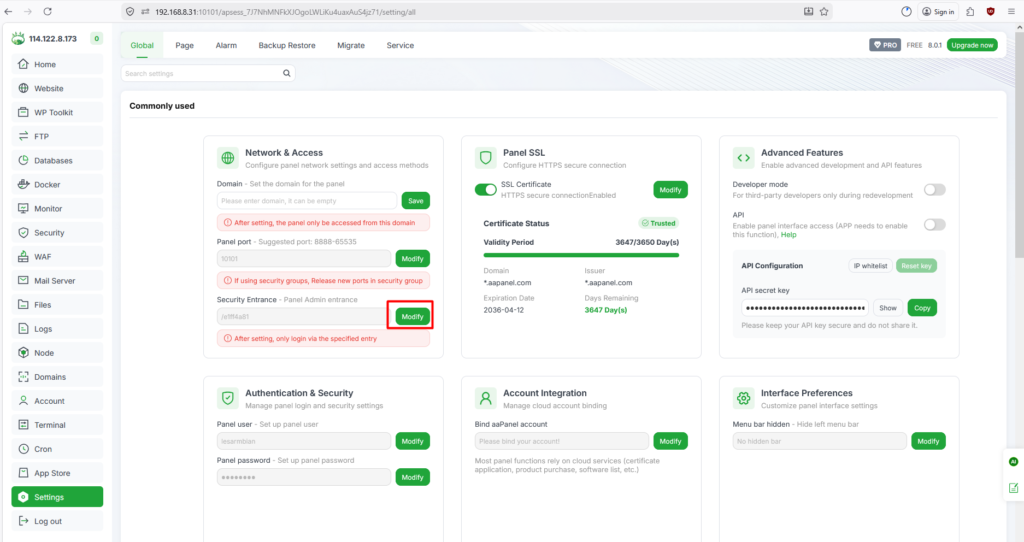Click Modify next to Security Entrance
Screen dimensions: 1024x542
tap(410, 316)
